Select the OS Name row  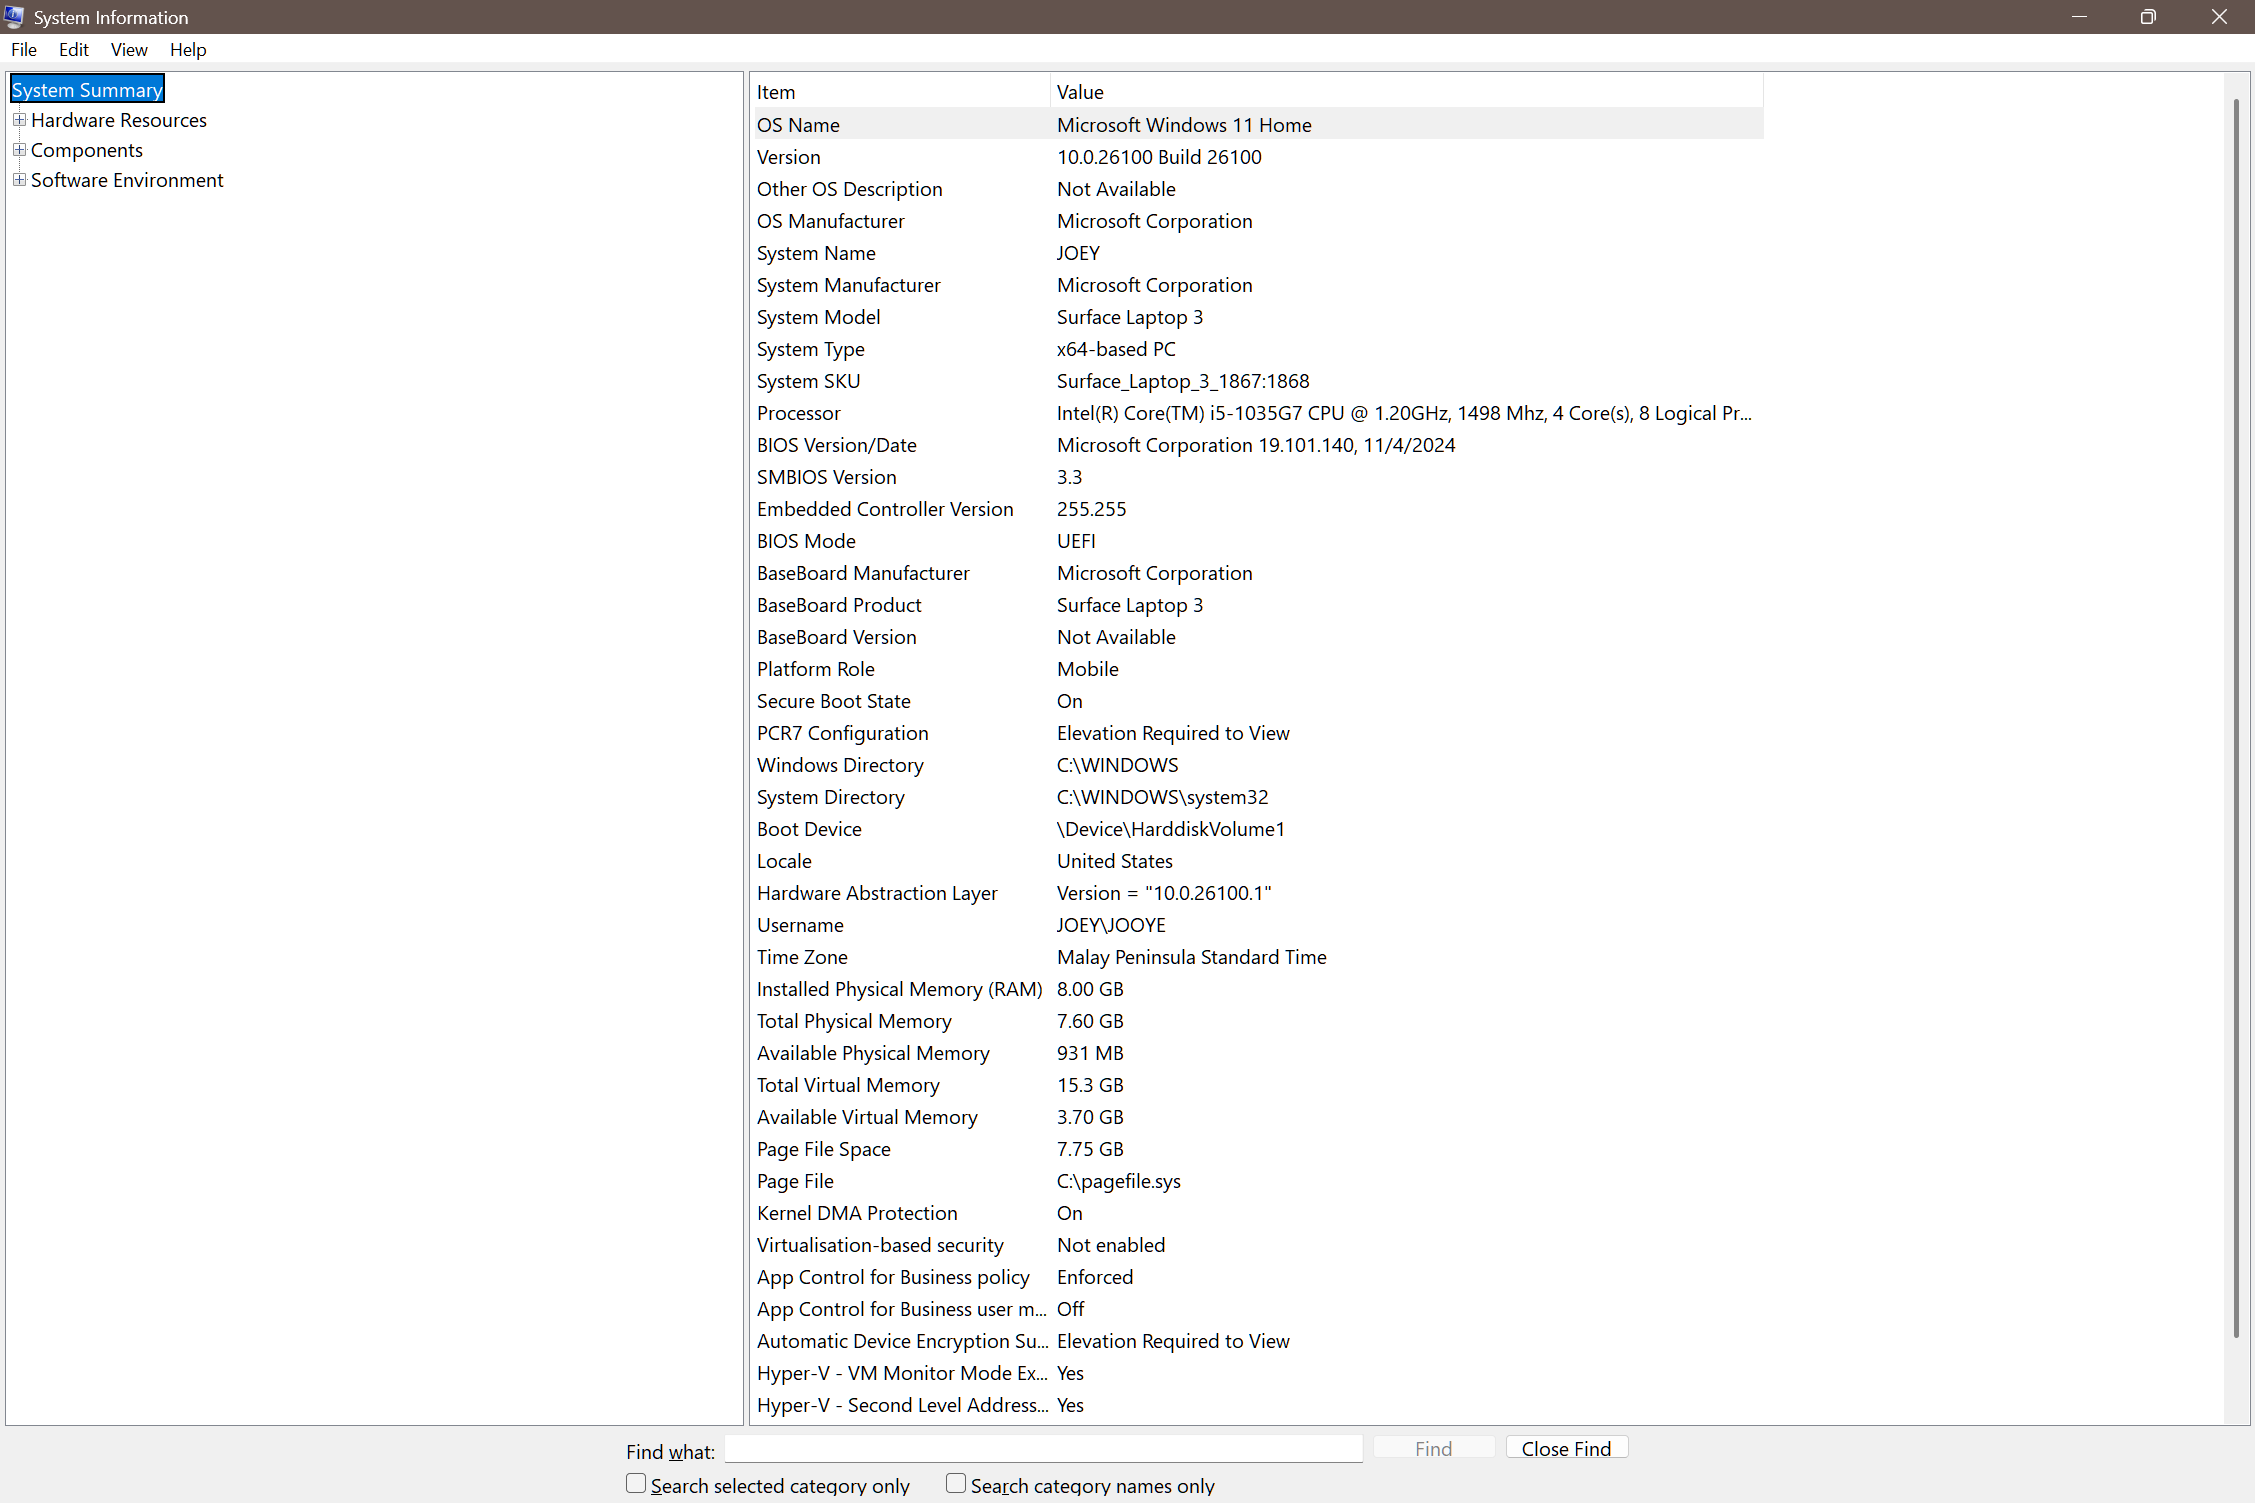[x=1257, y=125]
